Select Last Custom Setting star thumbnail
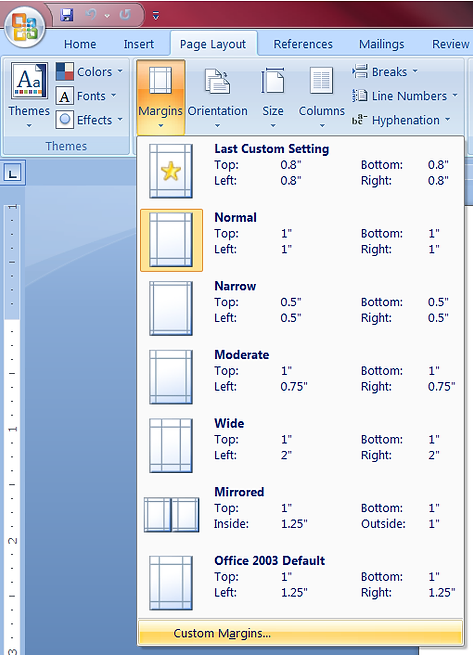The width and height of the screenshot is (473, 655). tap(171, 171)
